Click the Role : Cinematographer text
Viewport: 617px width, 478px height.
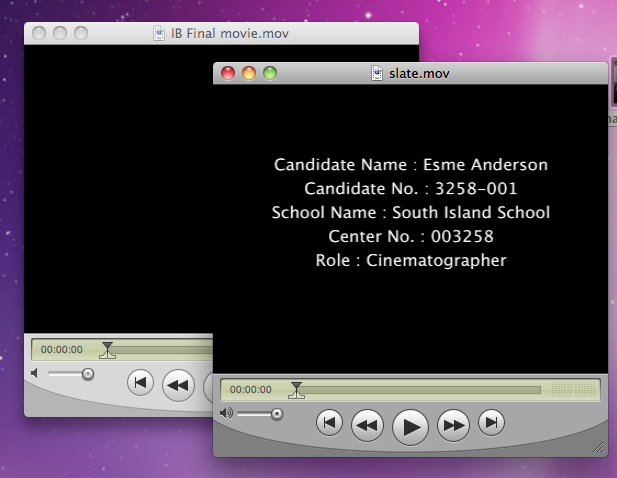tap(411, 260)
